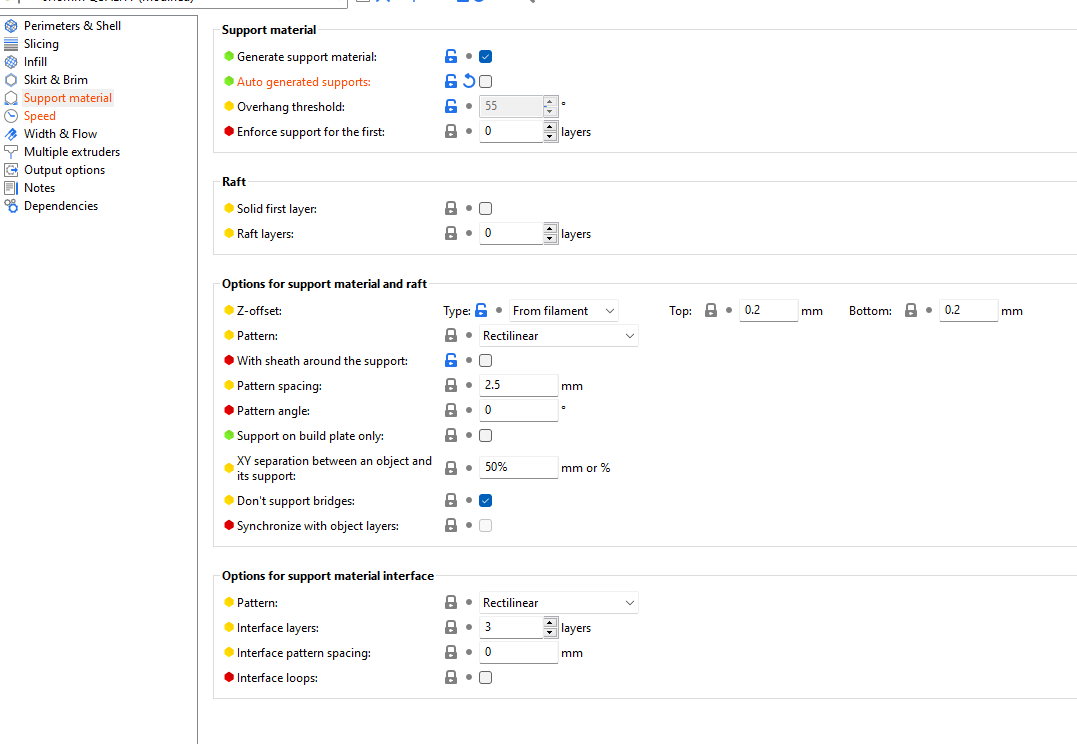Click the Pattern angle input field
Image resolution: width=1077 pixels, height=744 pixels.
coord(519,410)
